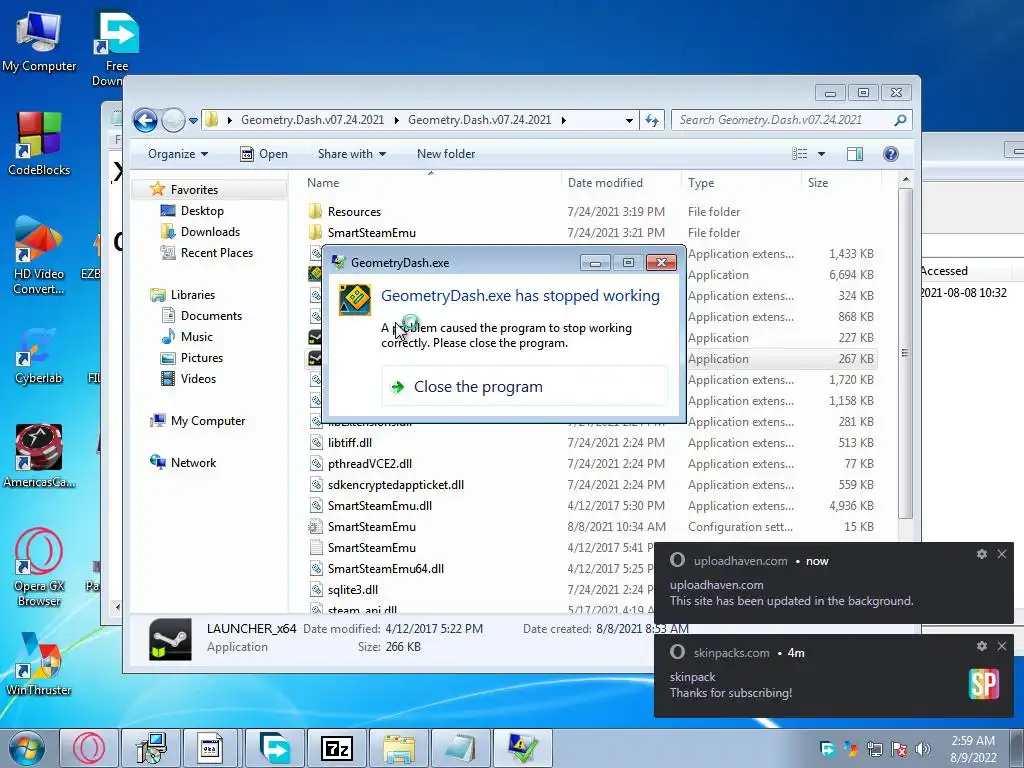Open the Share with menu
Viewport: 1024px width, 768px height.
tap(351, 154)
